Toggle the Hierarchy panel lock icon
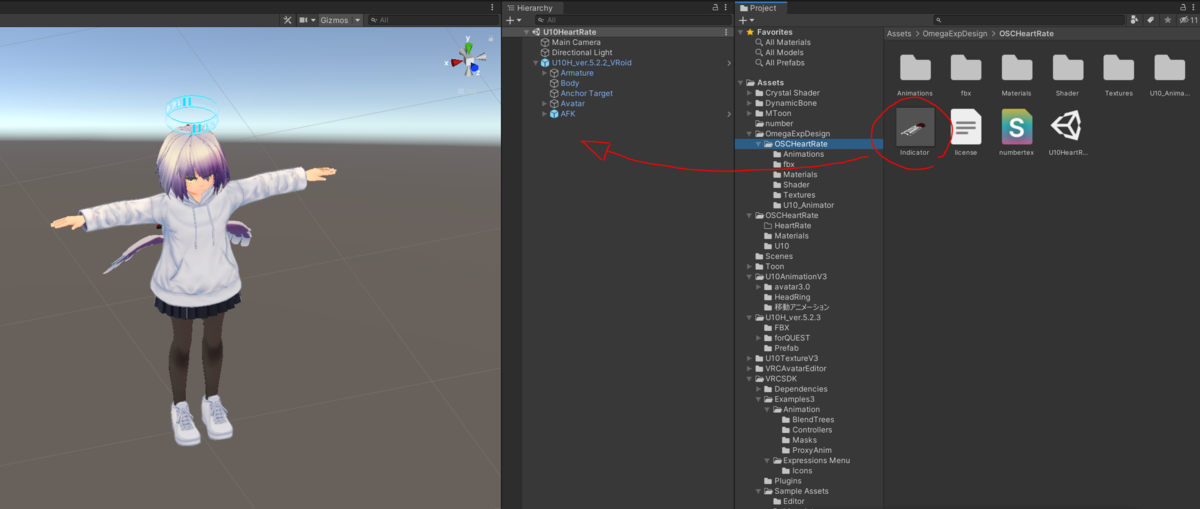Image resolution: width=1200 pixels, height=509 pixels. click(714, 7)
